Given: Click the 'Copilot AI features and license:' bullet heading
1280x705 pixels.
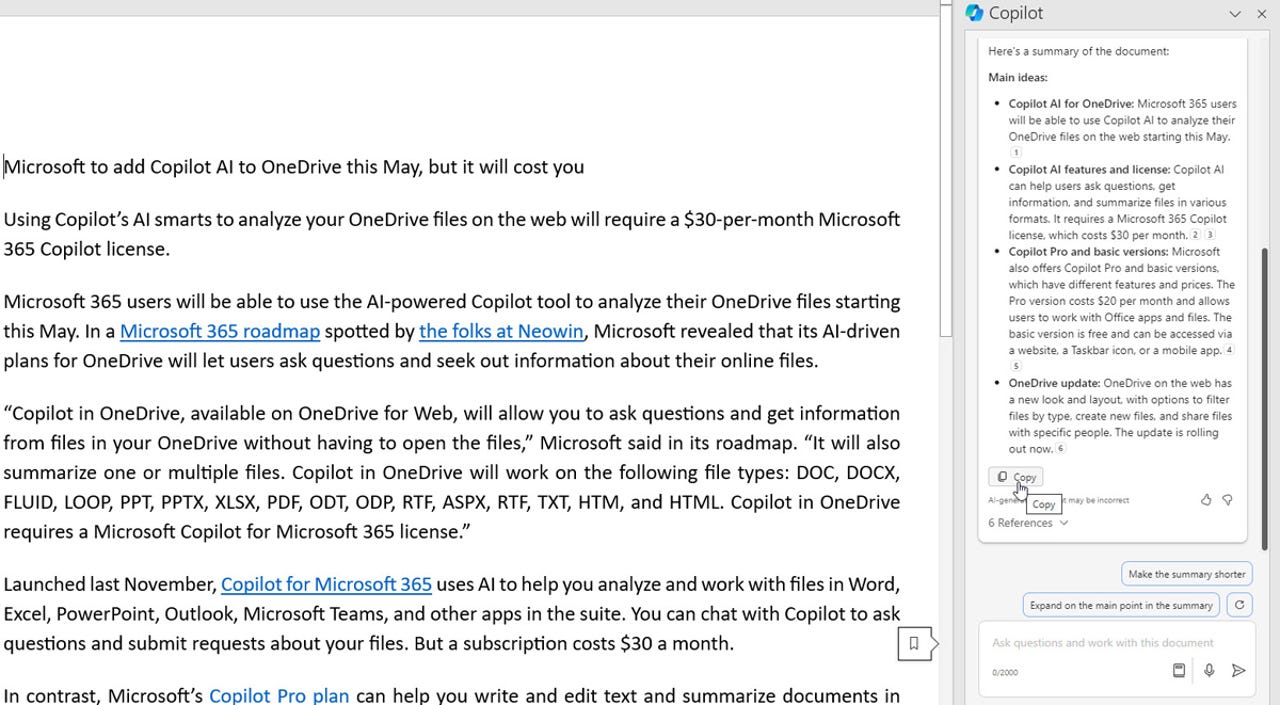Looking at the screenshot, I should pos(1090,170).
